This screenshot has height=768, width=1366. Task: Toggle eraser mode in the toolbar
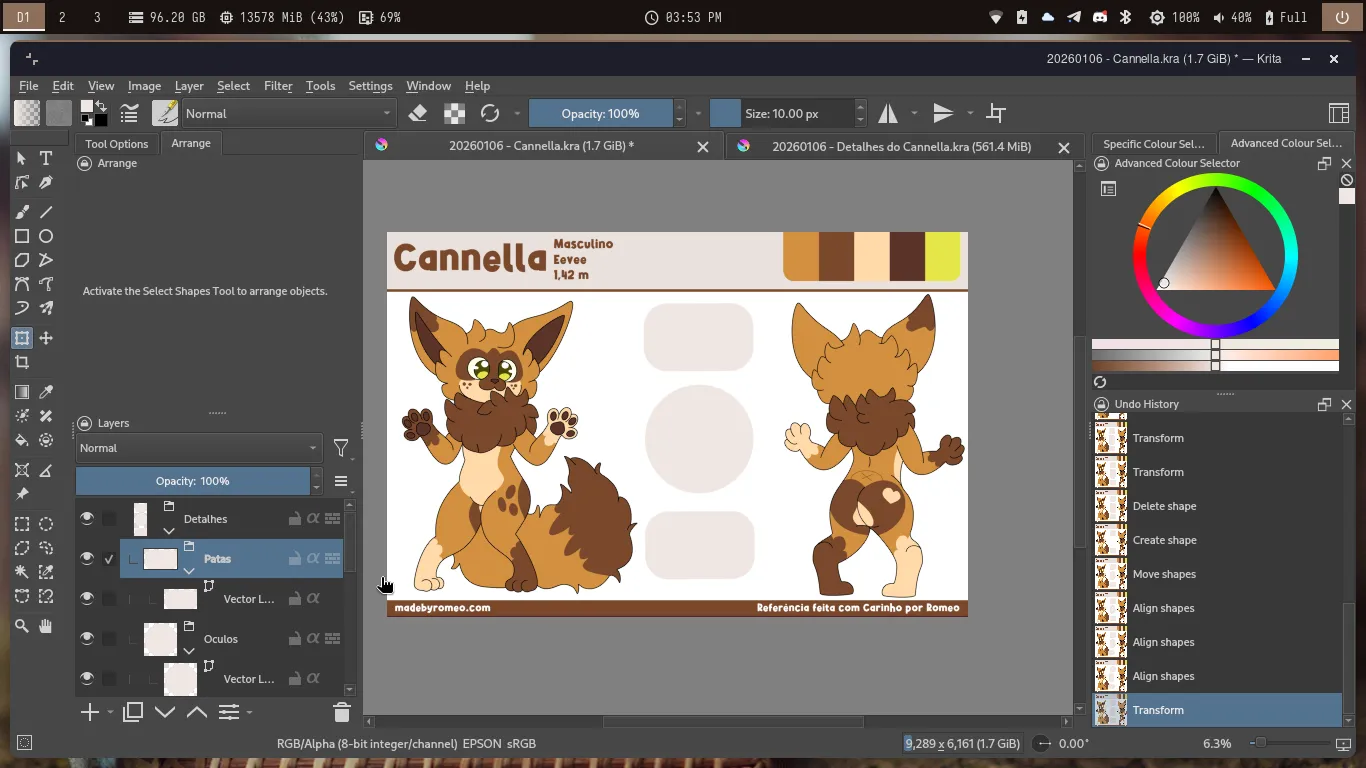(418, 113)
